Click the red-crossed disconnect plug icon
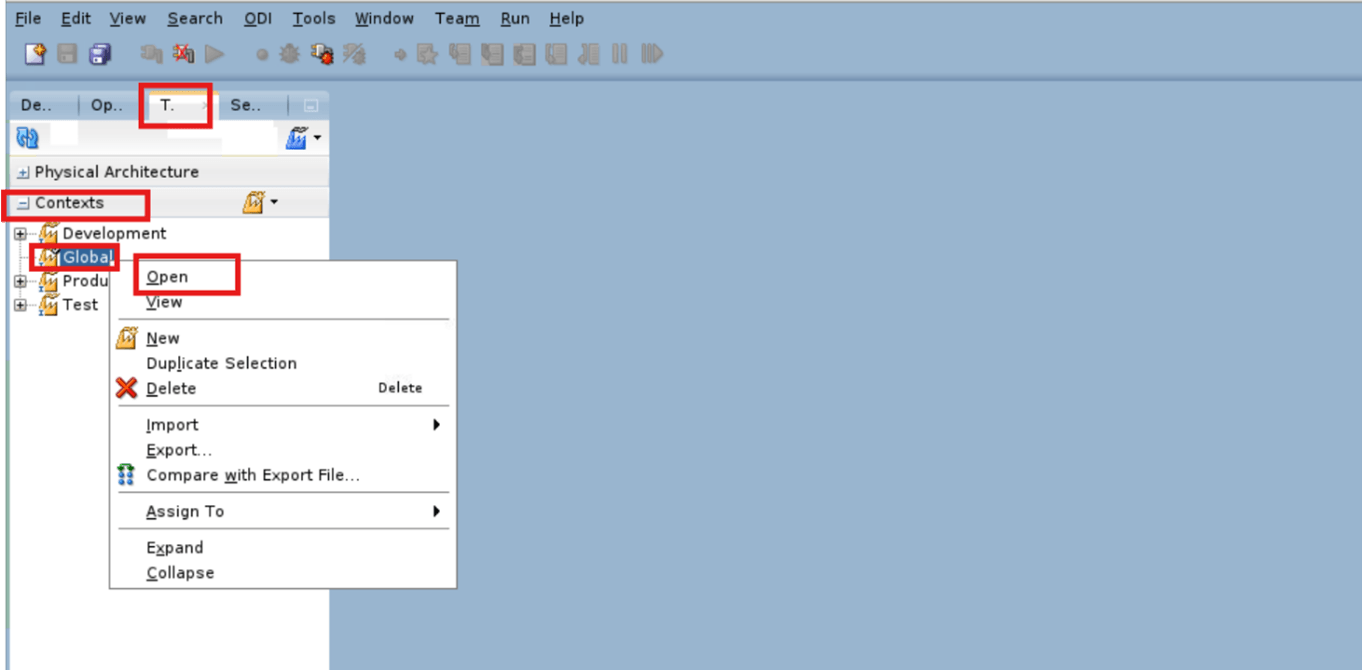1362x670 pixels. tap(183, 54)
